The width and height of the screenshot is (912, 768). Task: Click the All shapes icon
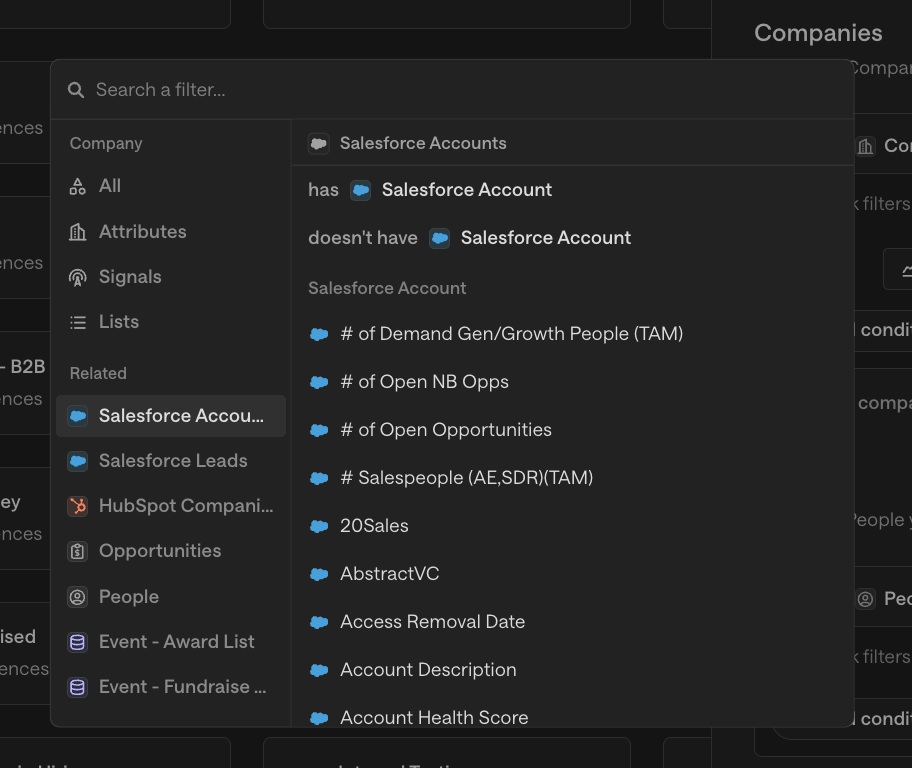77,186
